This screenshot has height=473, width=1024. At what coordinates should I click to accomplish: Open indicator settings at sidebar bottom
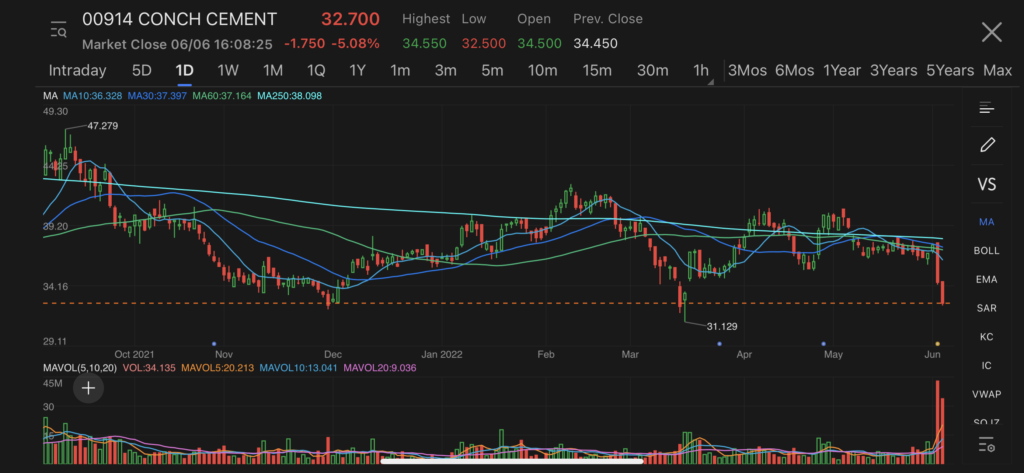(987, 445)
